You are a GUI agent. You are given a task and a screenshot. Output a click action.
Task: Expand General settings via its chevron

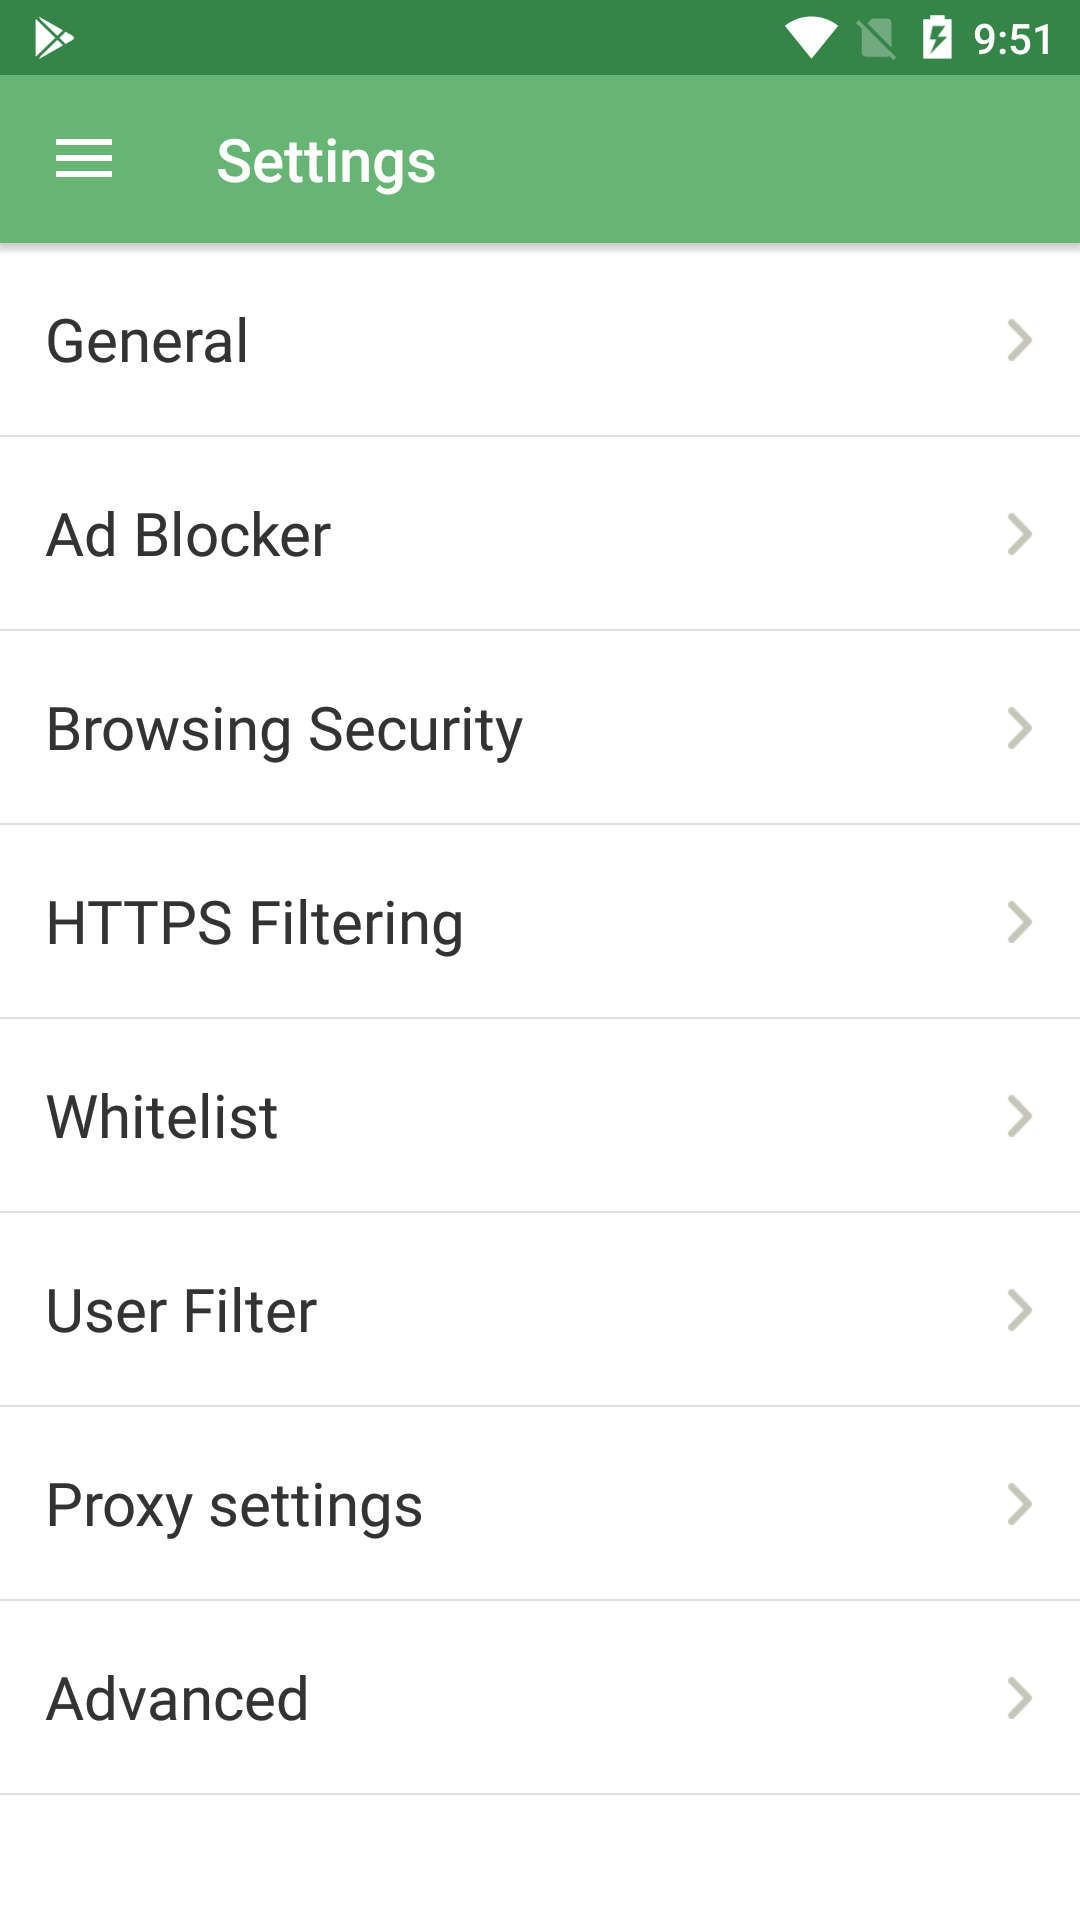(x=1019, y=340)
